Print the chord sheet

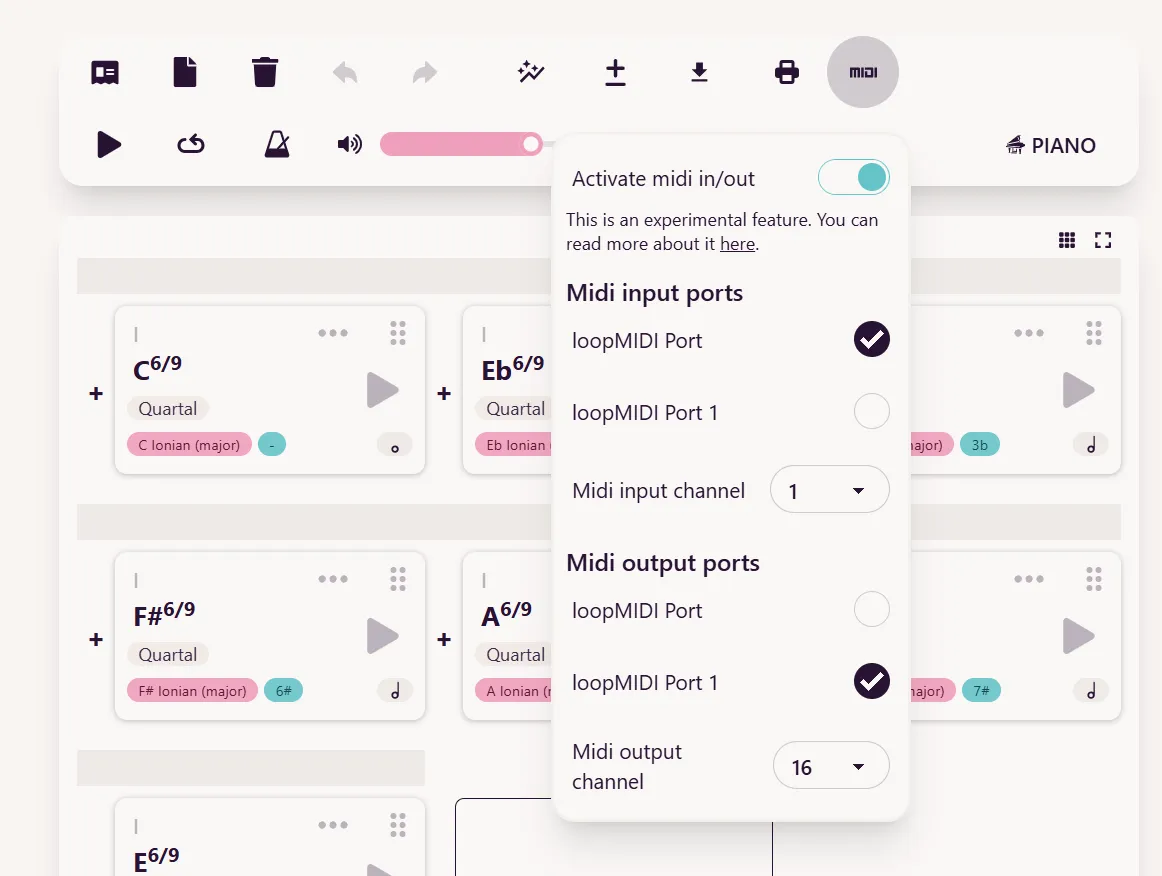(786, 73)
